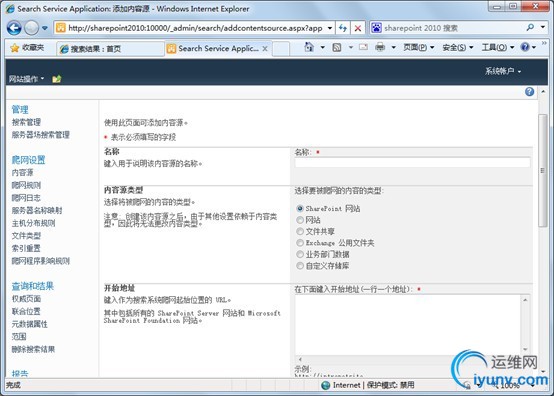This screenshot has height=396, width=554.
Task: Expand the feeds dropdown arrow
Action: (350, 47)
